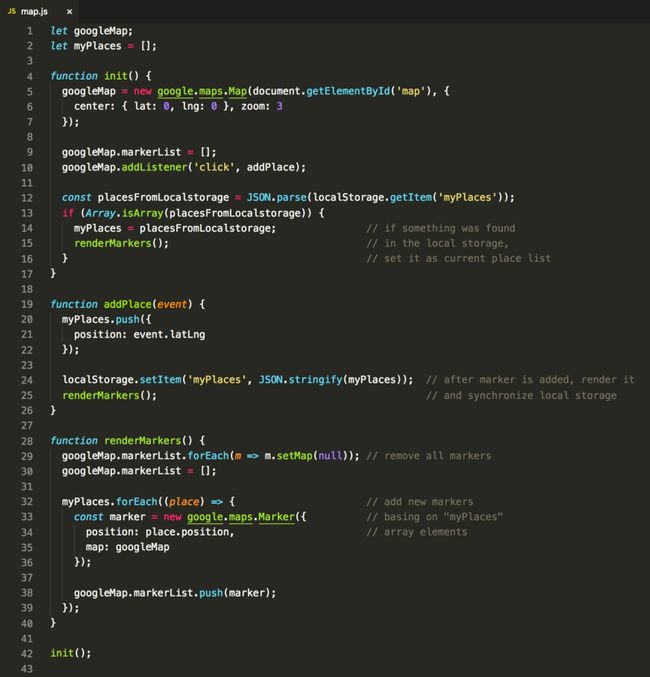Click the JS file icon on map.js tab
The image size is (650, 677).
[12, 11]
